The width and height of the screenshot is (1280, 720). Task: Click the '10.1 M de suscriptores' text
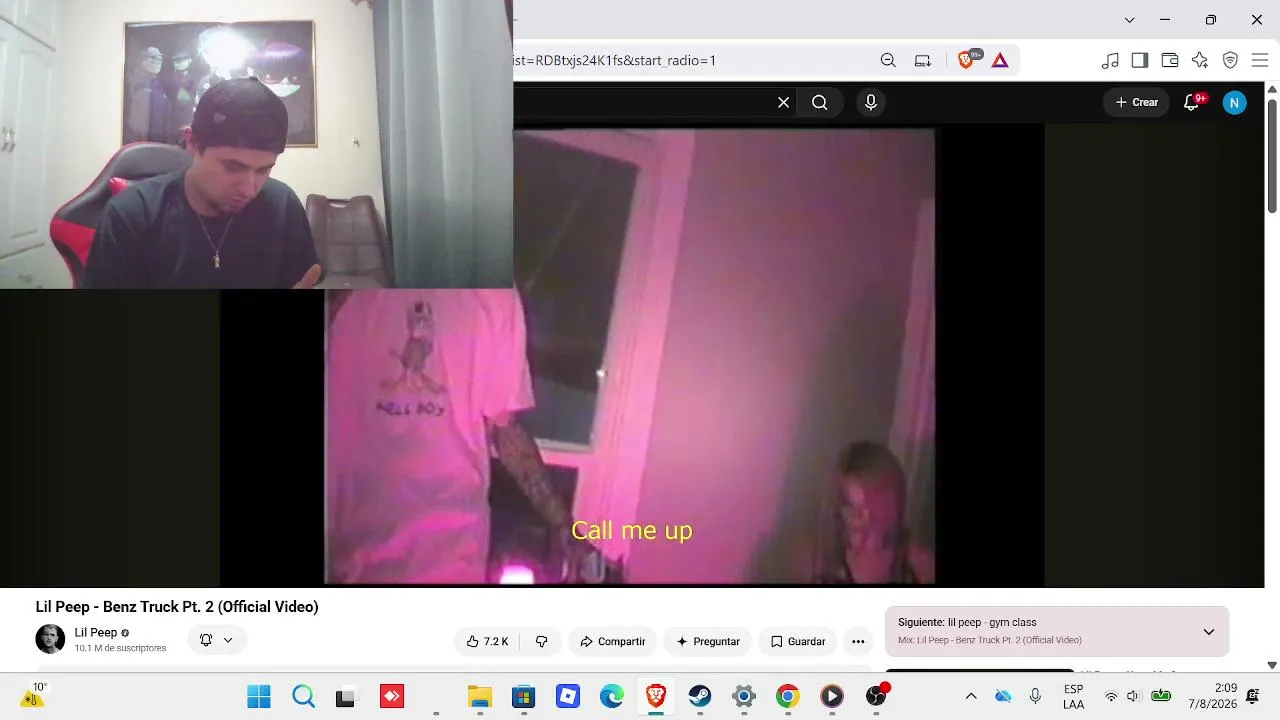tap(120, 648)
